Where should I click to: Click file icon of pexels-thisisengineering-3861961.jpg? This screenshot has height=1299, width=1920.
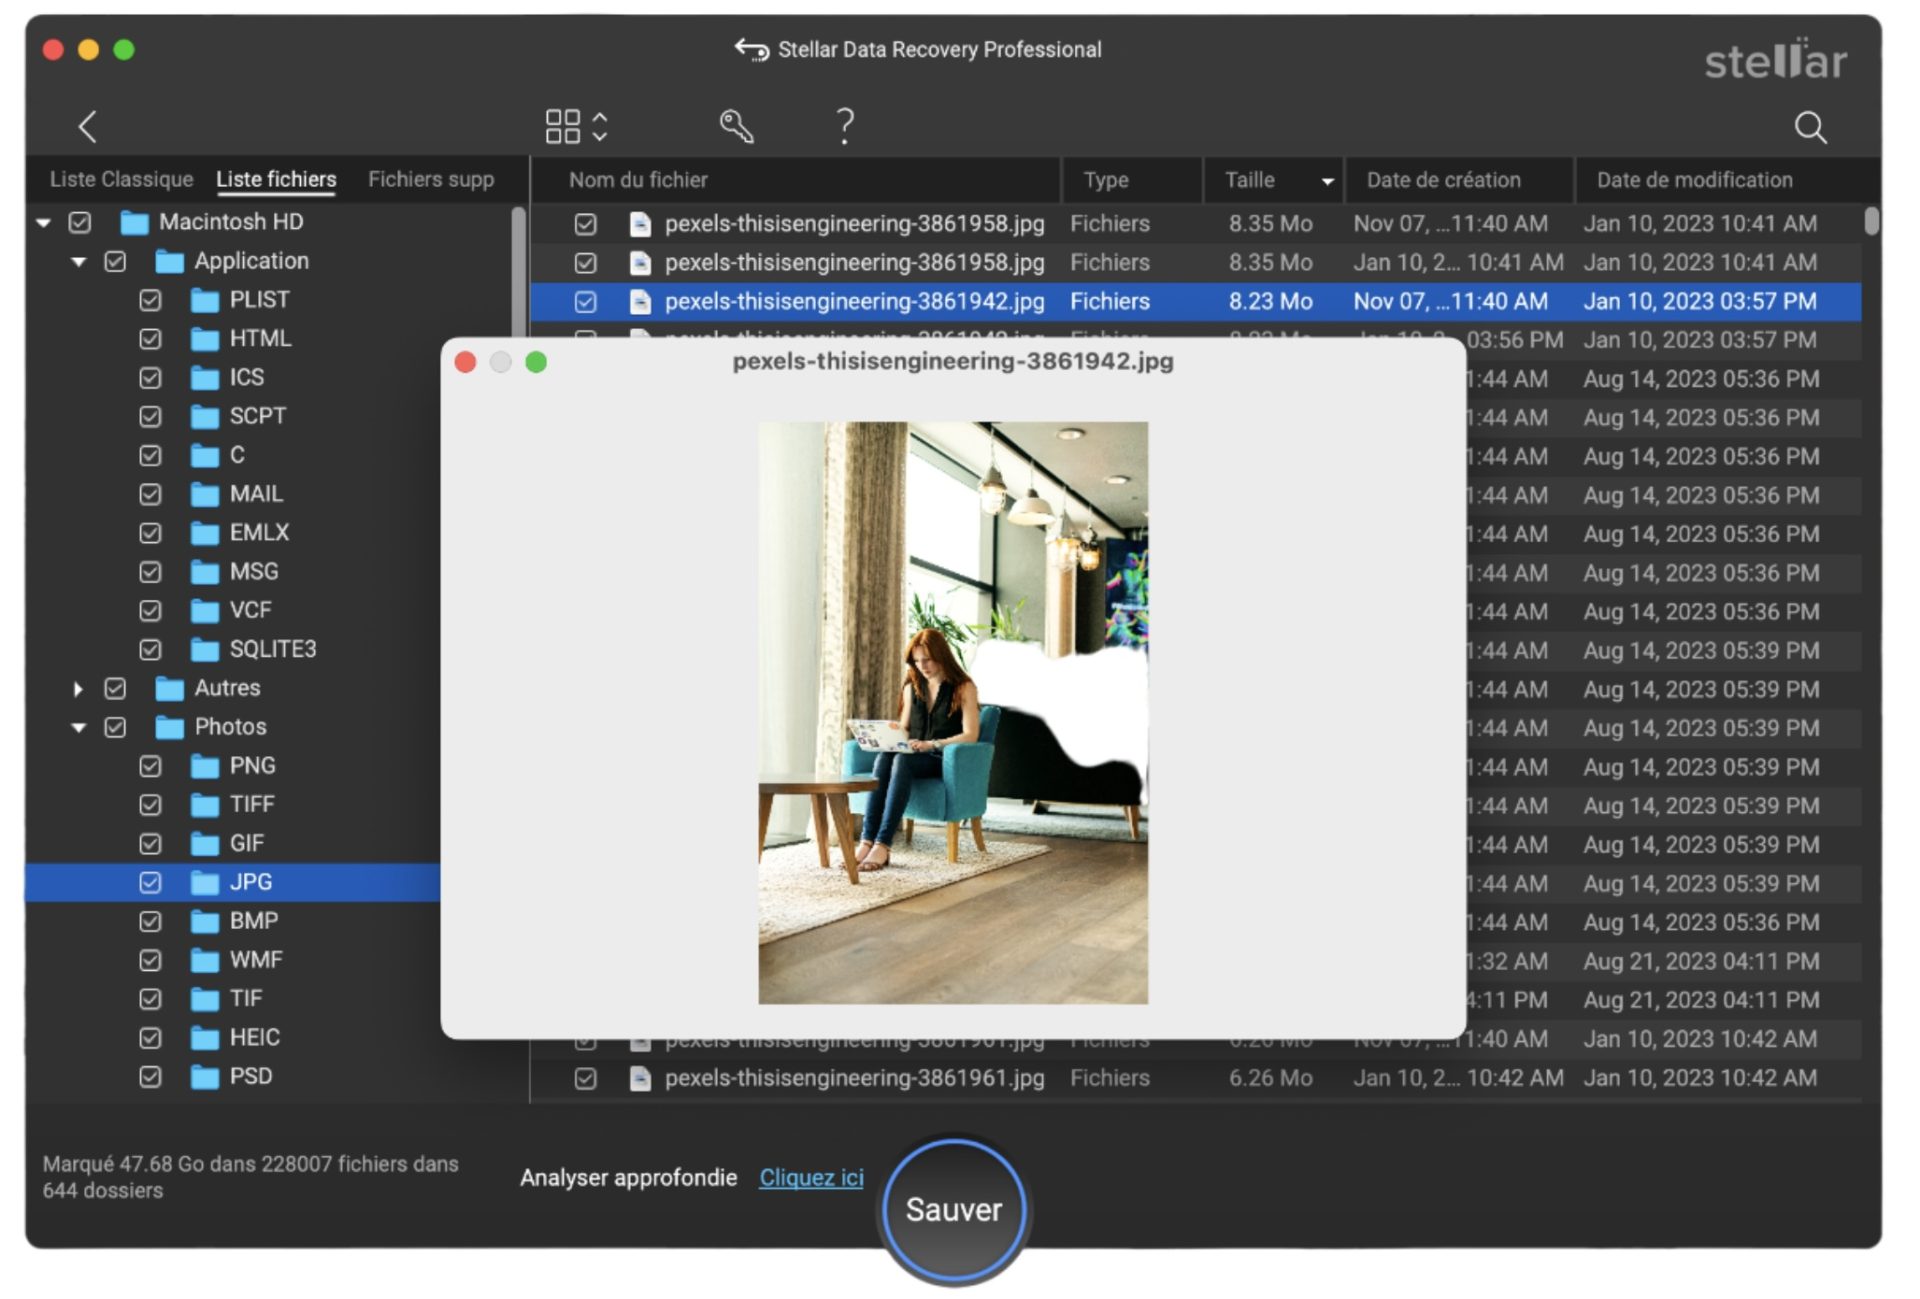640,1078
